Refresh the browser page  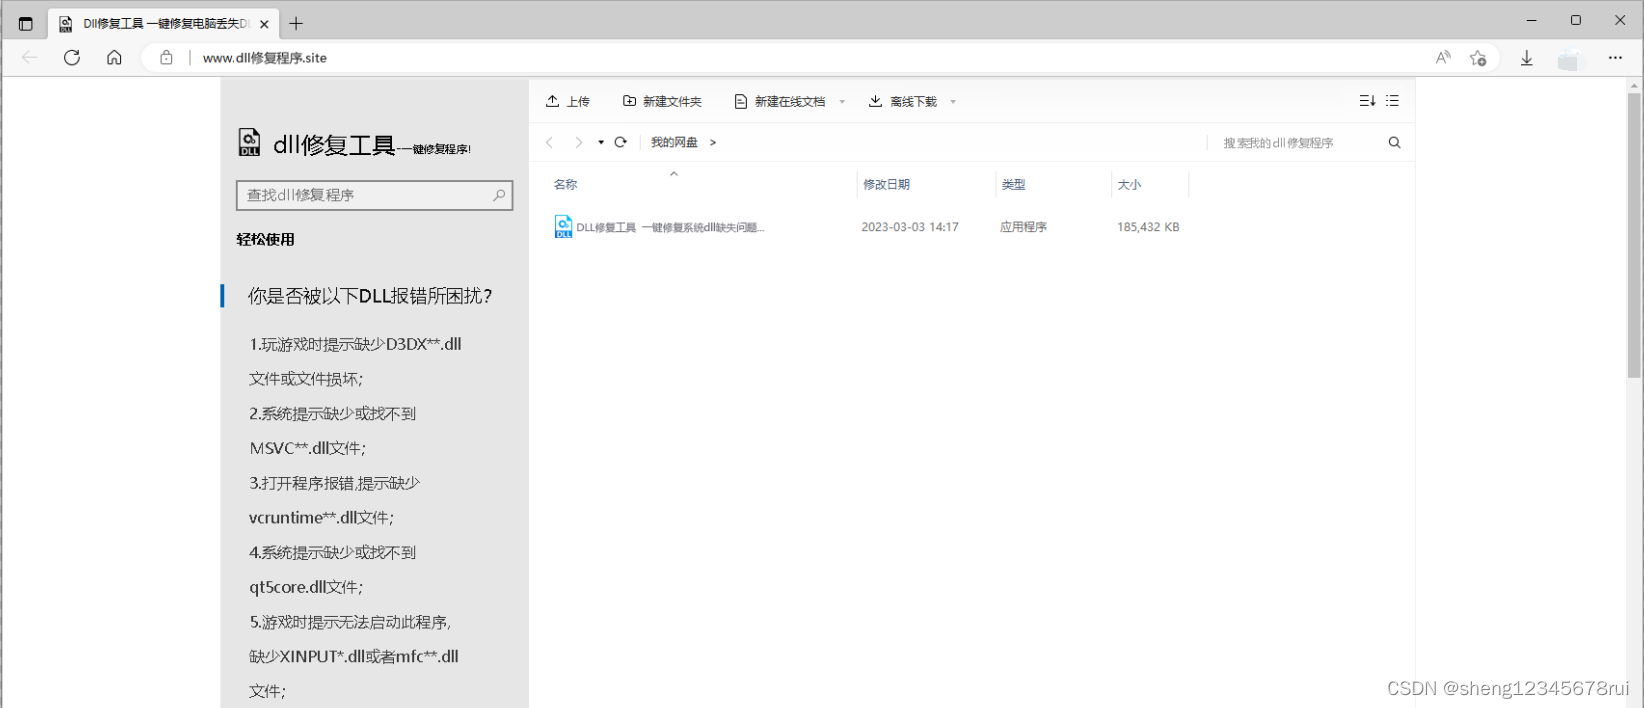click(72, 58)
